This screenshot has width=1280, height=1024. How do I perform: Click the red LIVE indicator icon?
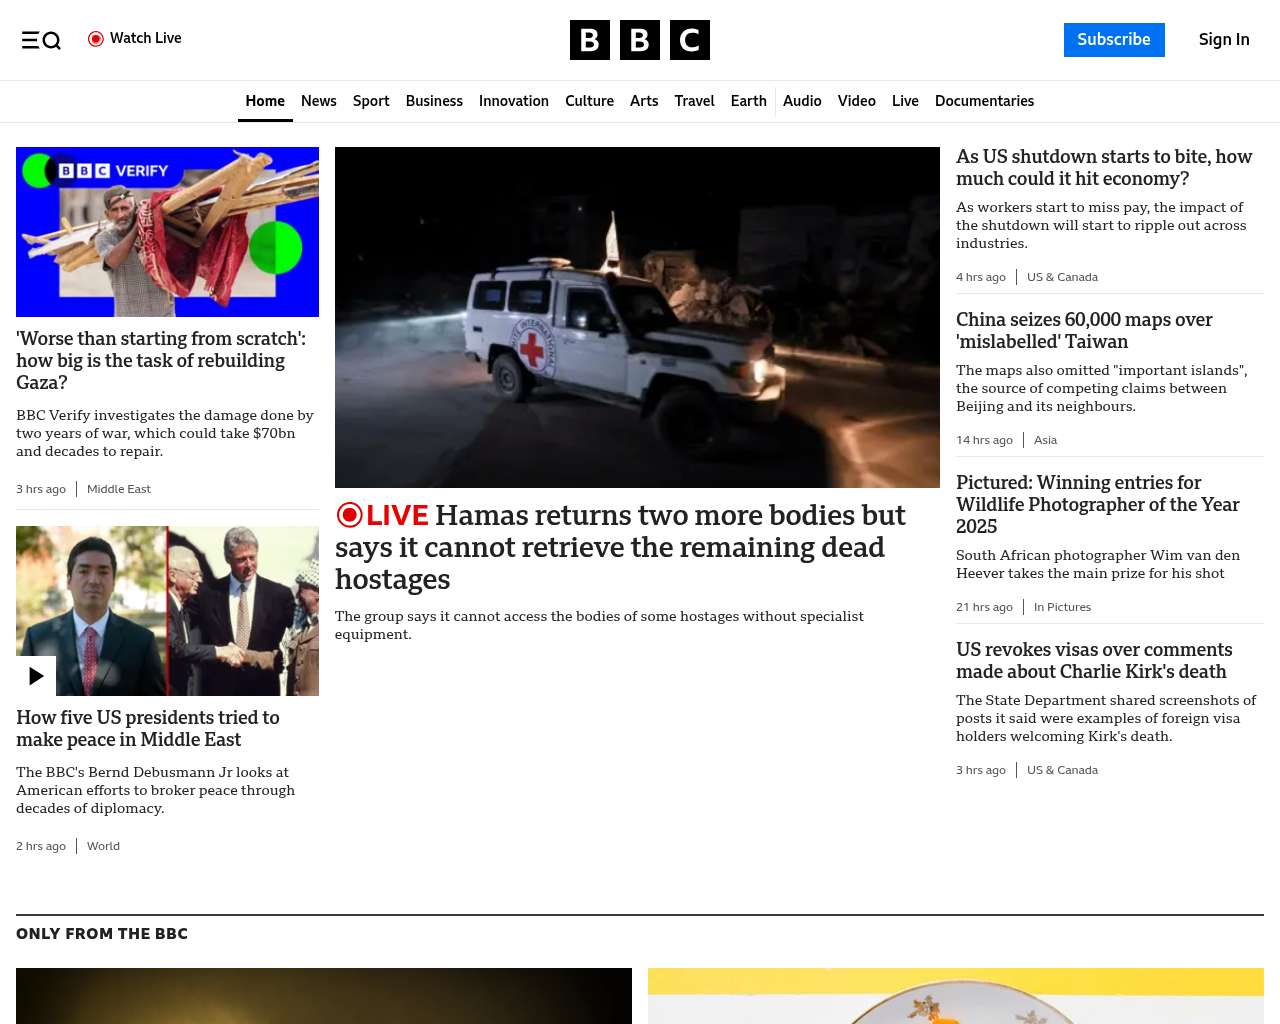click(x=349, y=515)
